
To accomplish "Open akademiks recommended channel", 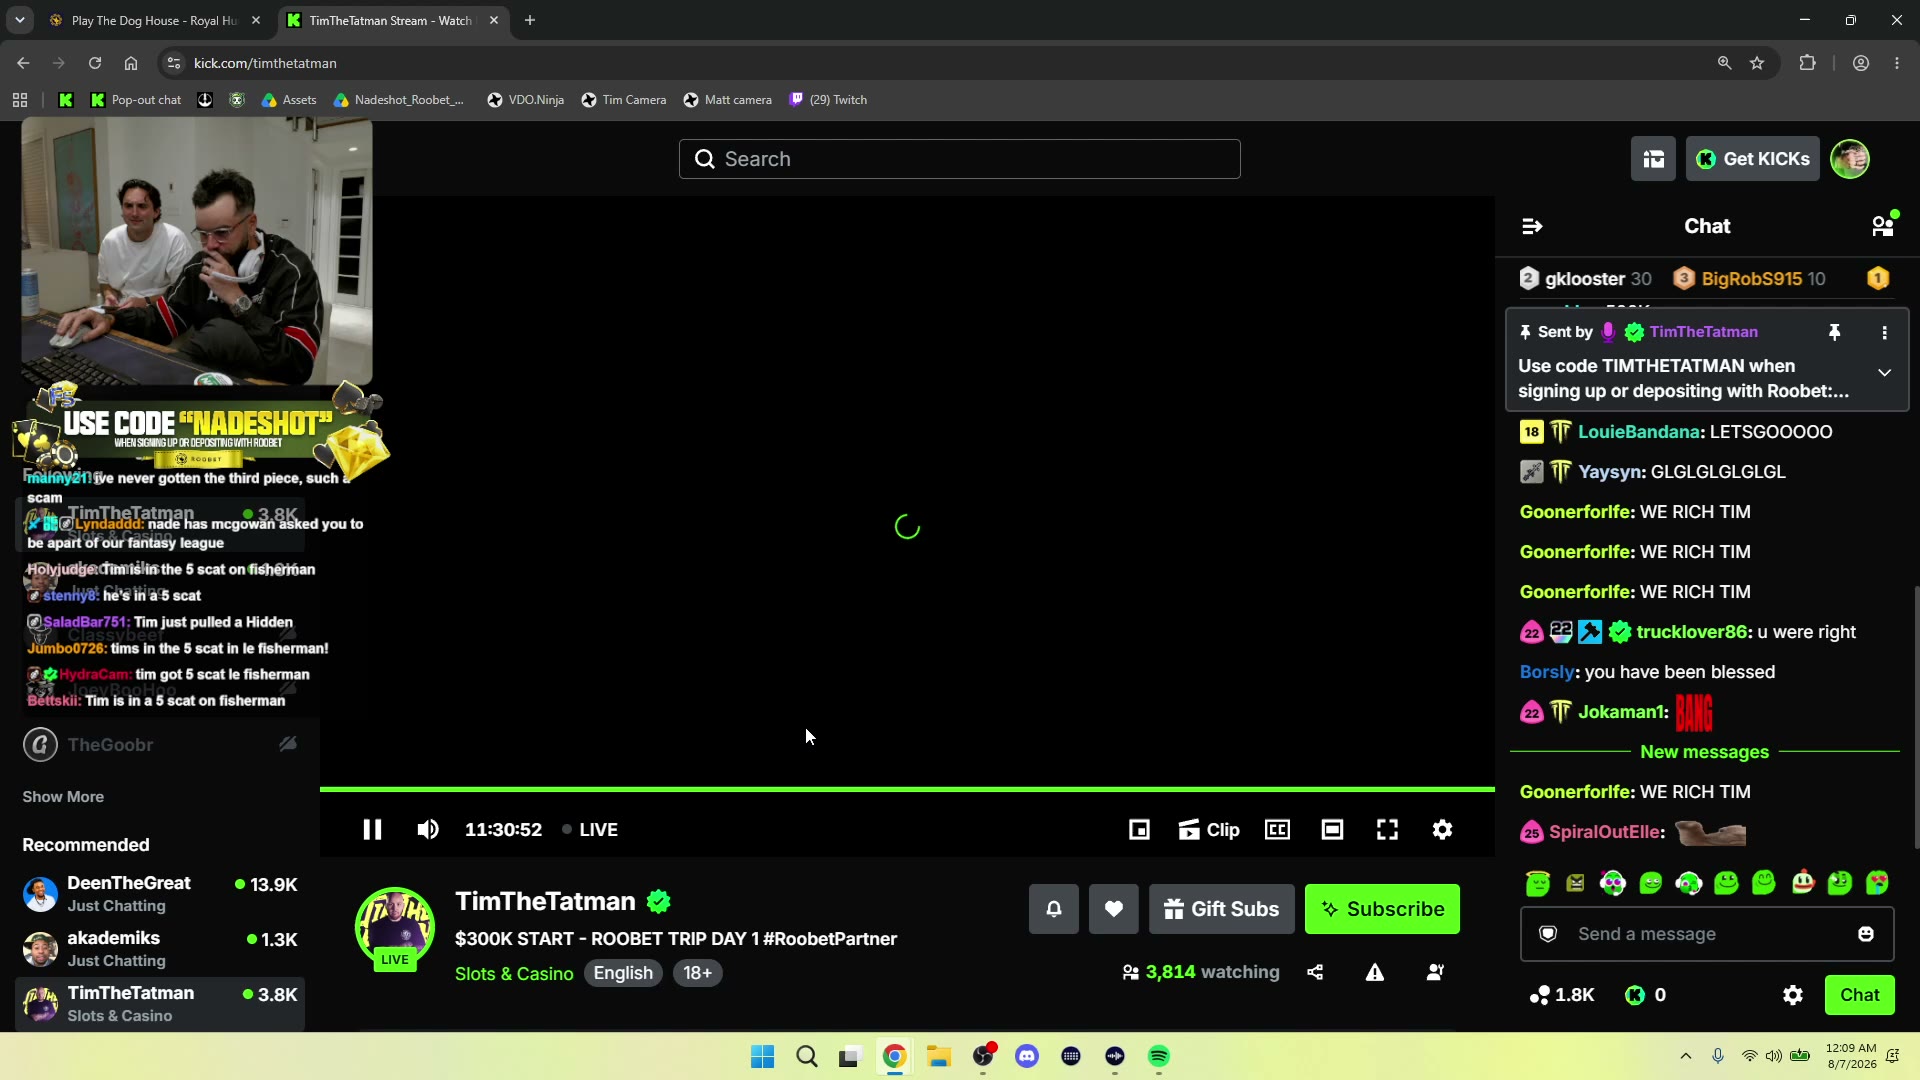I will [160, 949].
